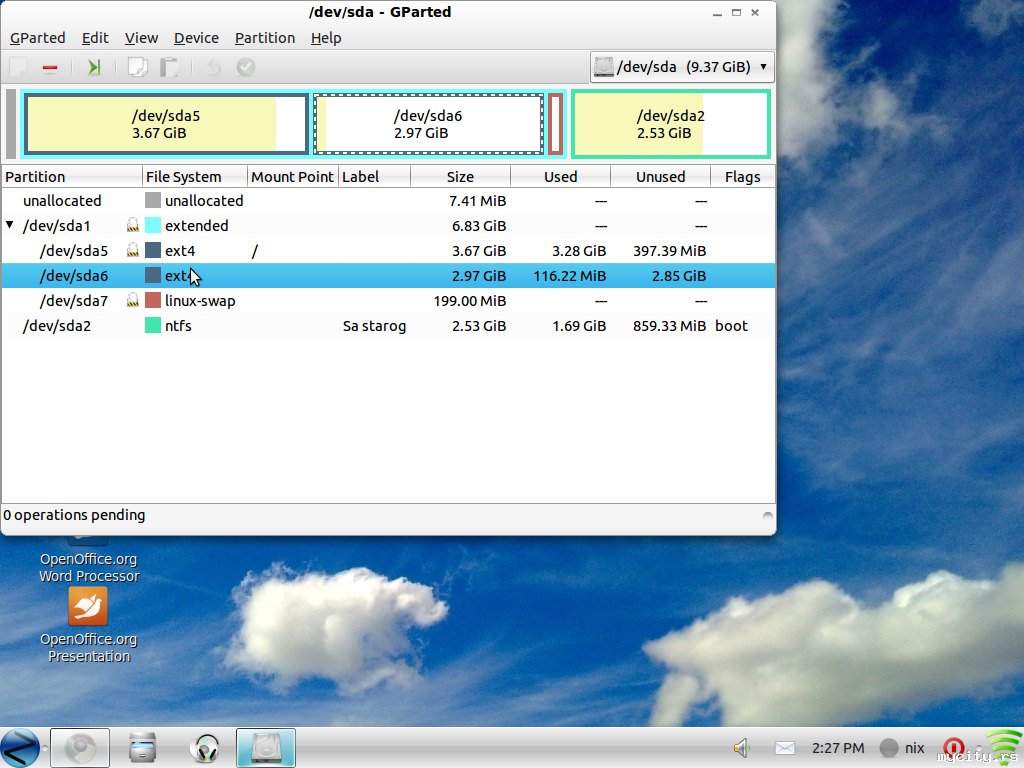The height and width of the screenshot is (768, 1024).
Task: Click the lock icon on the /dev/sda1 row
Action: click(x=133, y=225)
